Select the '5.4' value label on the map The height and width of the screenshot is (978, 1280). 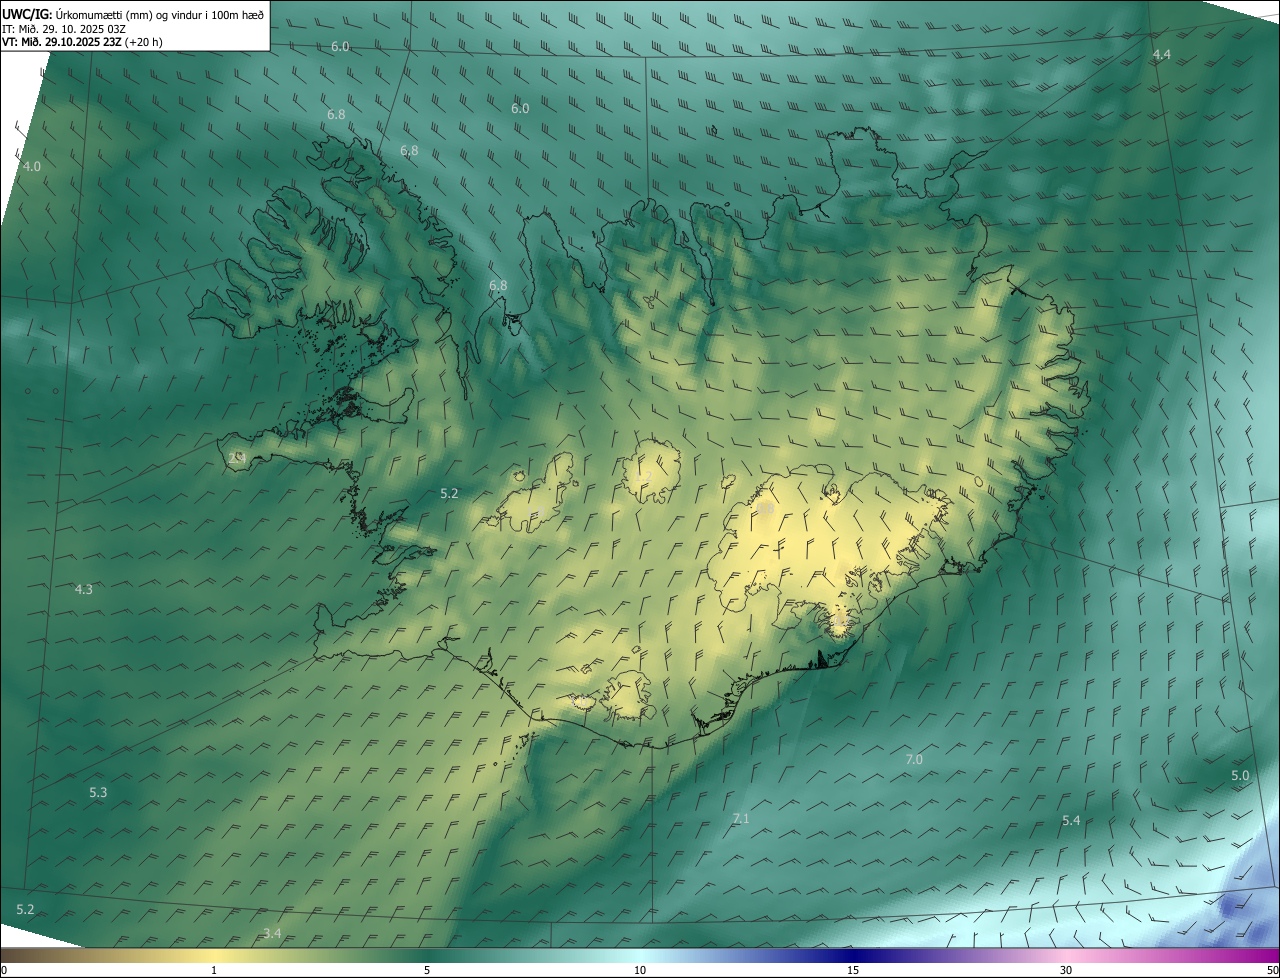[1071, 821]
